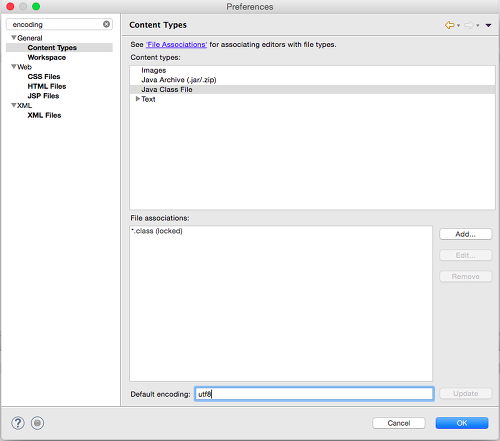Image resolution: width=500 pixels, height=441 pixels.
Task: Collapse the XML tree node
Action: click(x=14, y=105)
